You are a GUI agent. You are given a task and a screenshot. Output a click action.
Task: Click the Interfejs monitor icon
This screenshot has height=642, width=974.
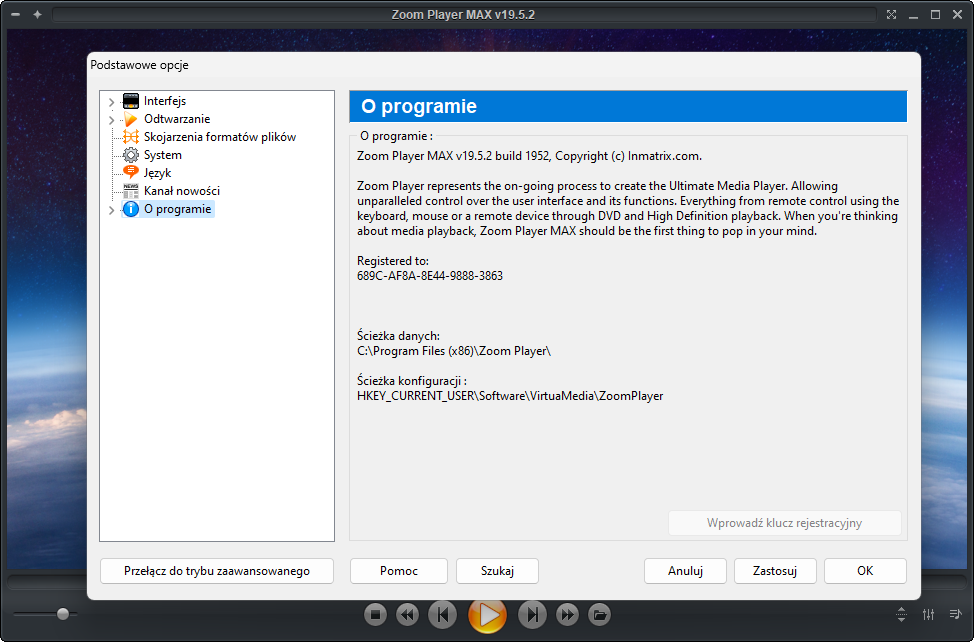(x=130, y=101)
